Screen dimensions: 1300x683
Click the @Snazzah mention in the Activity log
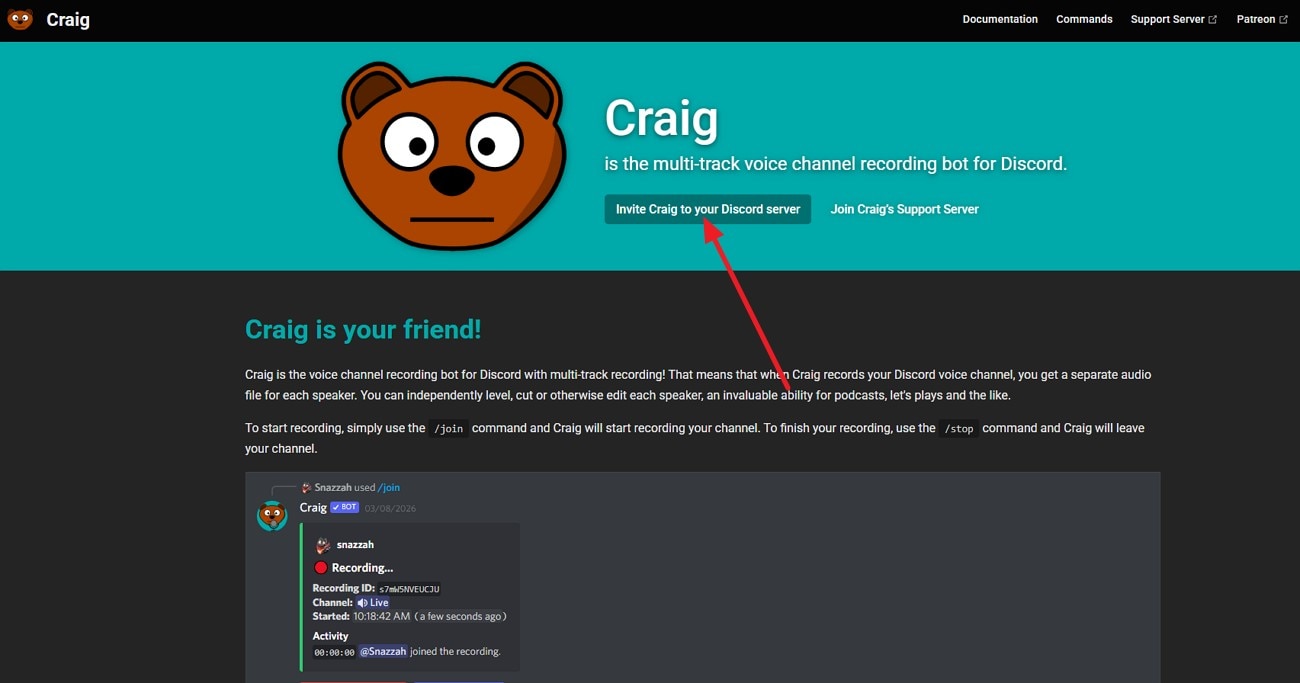point(383,651)
